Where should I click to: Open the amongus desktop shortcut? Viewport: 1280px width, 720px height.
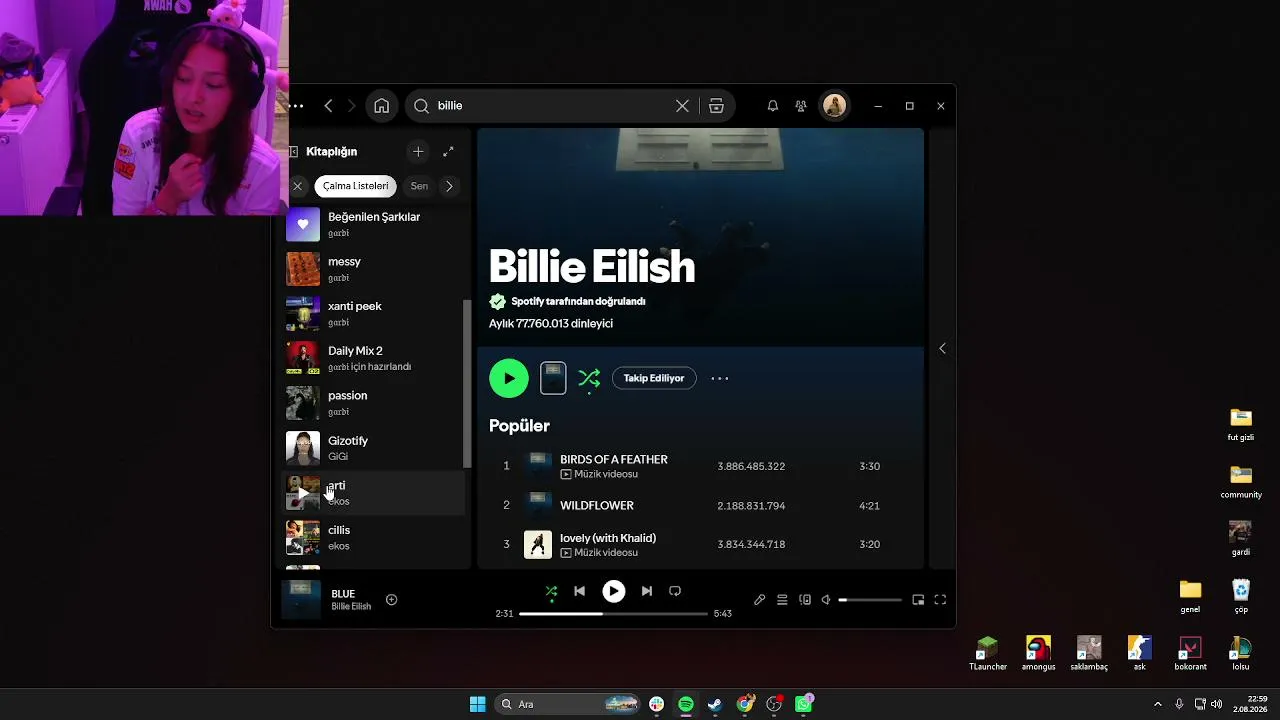(1038, 654)
